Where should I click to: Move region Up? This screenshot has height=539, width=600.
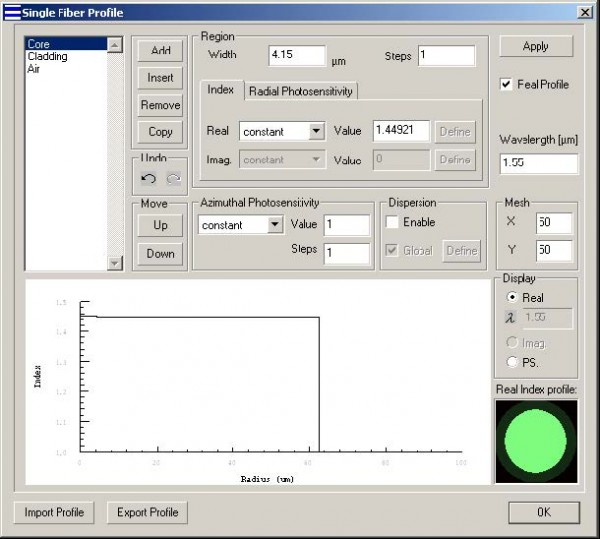tap(160, 225)
